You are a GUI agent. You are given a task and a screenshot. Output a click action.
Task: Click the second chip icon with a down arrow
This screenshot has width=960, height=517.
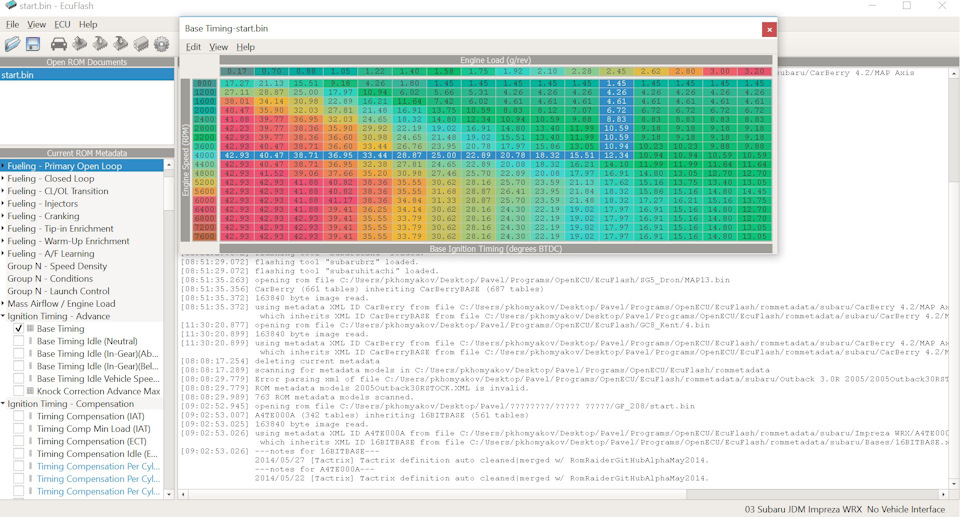point(121,43)
